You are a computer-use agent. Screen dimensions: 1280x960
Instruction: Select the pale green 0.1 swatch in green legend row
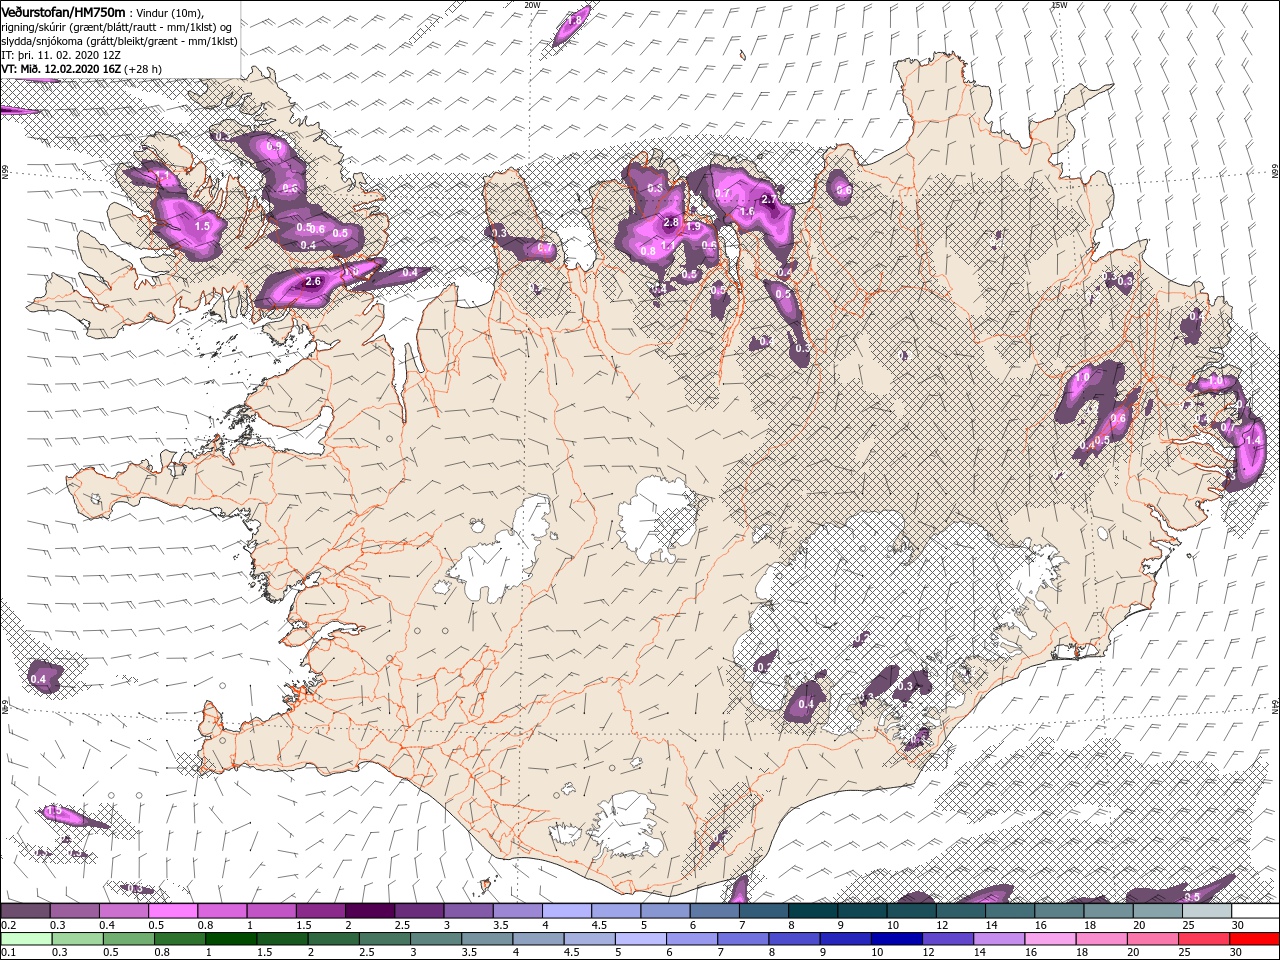click(x=25, y=939)
